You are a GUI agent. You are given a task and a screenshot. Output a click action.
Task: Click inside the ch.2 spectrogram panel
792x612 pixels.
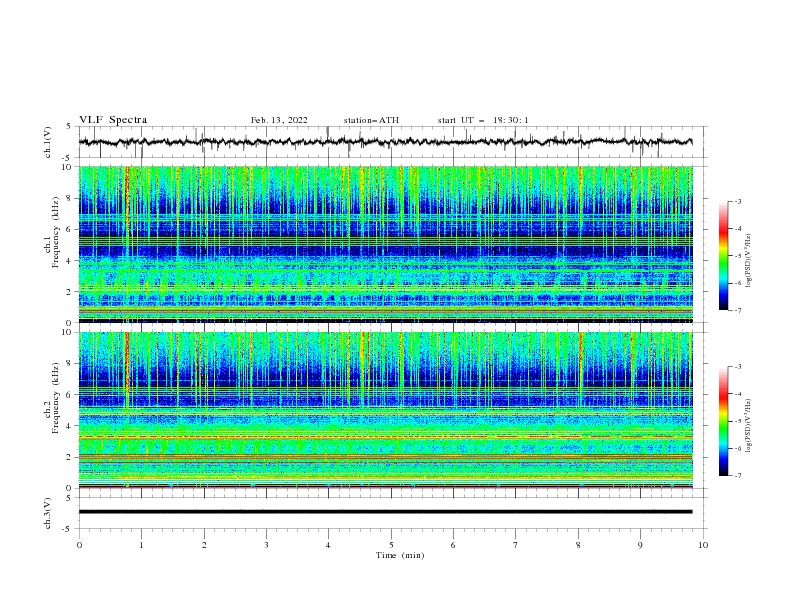385,410
